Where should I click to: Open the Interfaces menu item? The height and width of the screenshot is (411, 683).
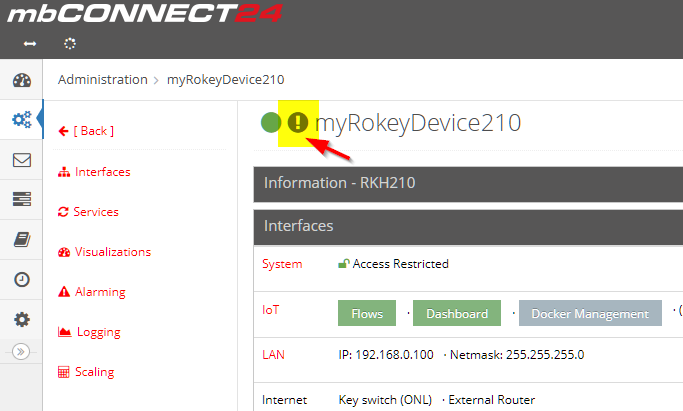(94, 172)
